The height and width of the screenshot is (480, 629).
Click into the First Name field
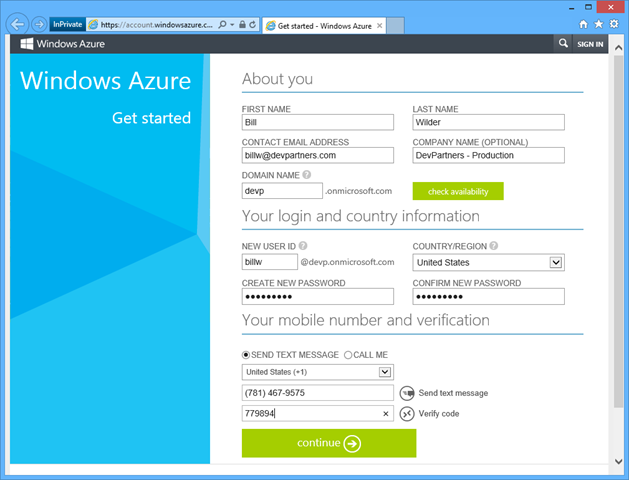[318, 123]
